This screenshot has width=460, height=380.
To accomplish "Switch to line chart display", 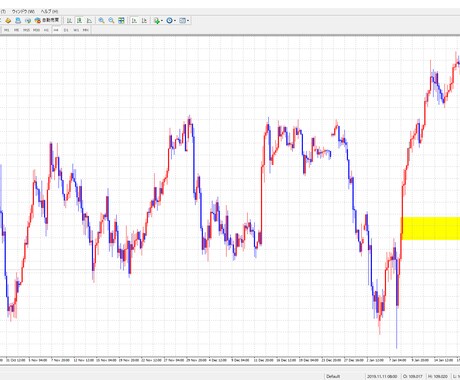I will [89, 21].
